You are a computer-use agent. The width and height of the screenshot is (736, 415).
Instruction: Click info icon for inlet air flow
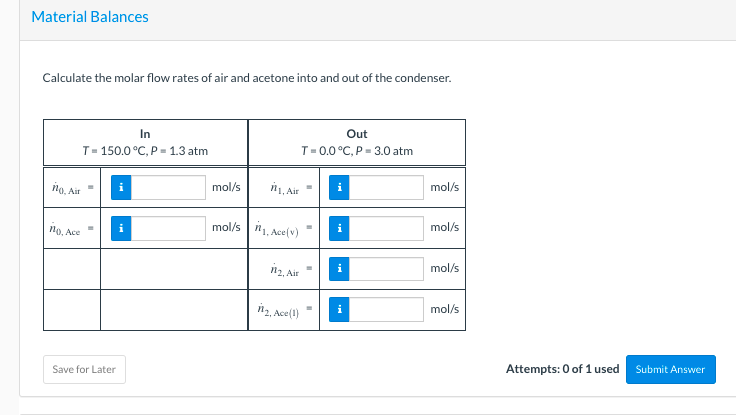[x=121, y=187]
